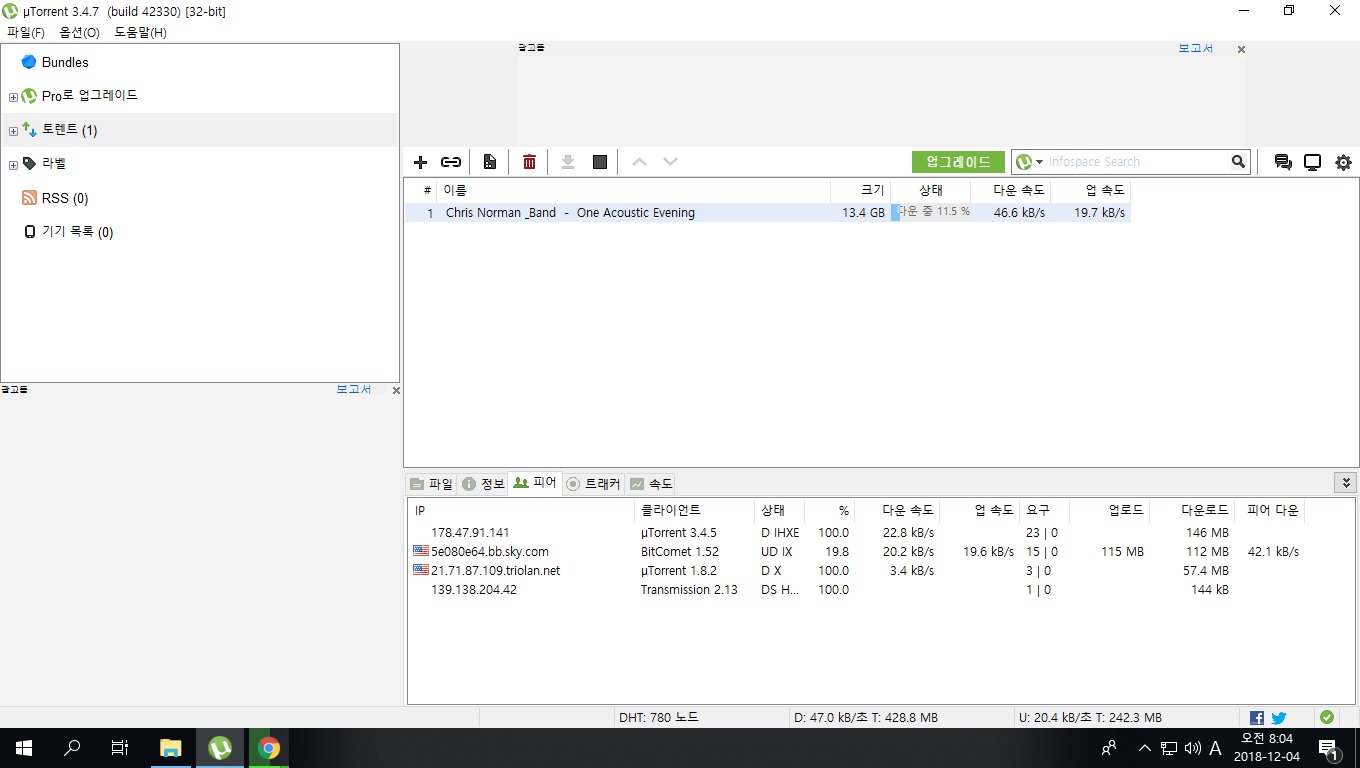The image size is (1360, 768).
Task: Click the download progress bar of Chris Norman torrent
Action: point(931,212)
